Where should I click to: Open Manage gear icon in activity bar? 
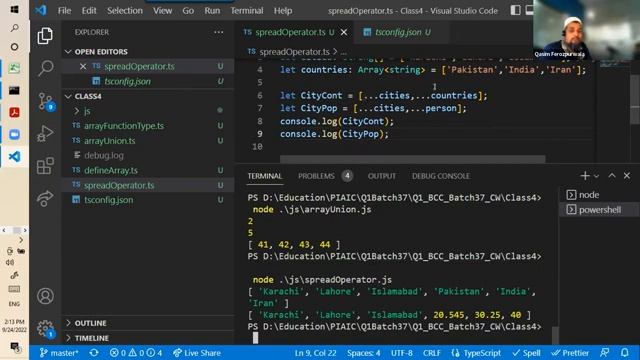coord(45,329)
